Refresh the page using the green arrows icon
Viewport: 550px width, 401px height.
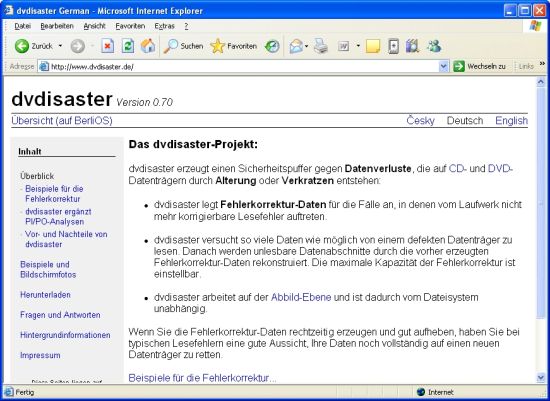tap(128, 46)
